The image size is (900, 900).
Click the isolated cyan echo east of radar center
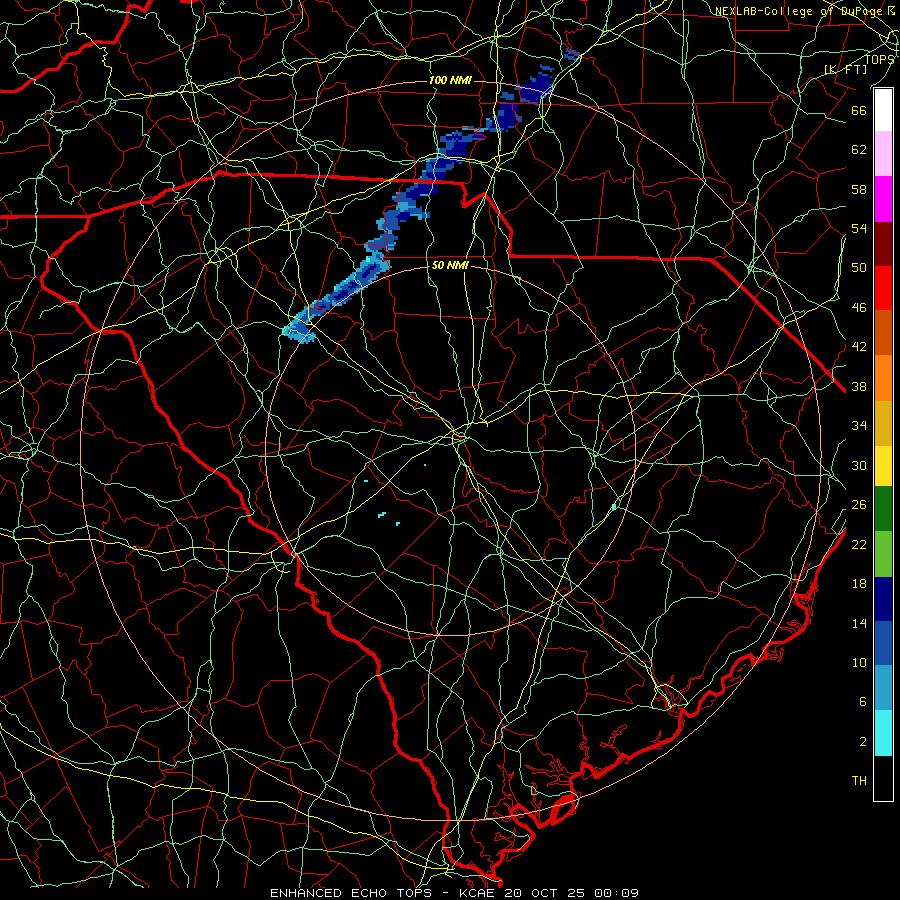pos(614,507)
